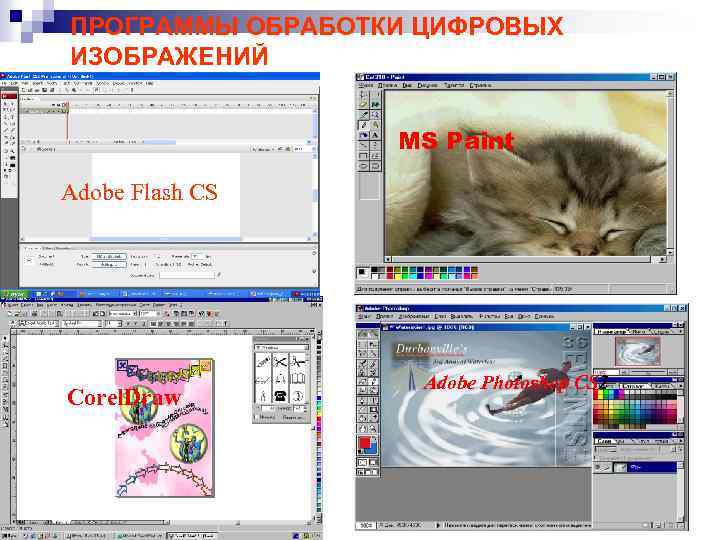Choose the Rectangle tool in Paint

pos(364,156)
